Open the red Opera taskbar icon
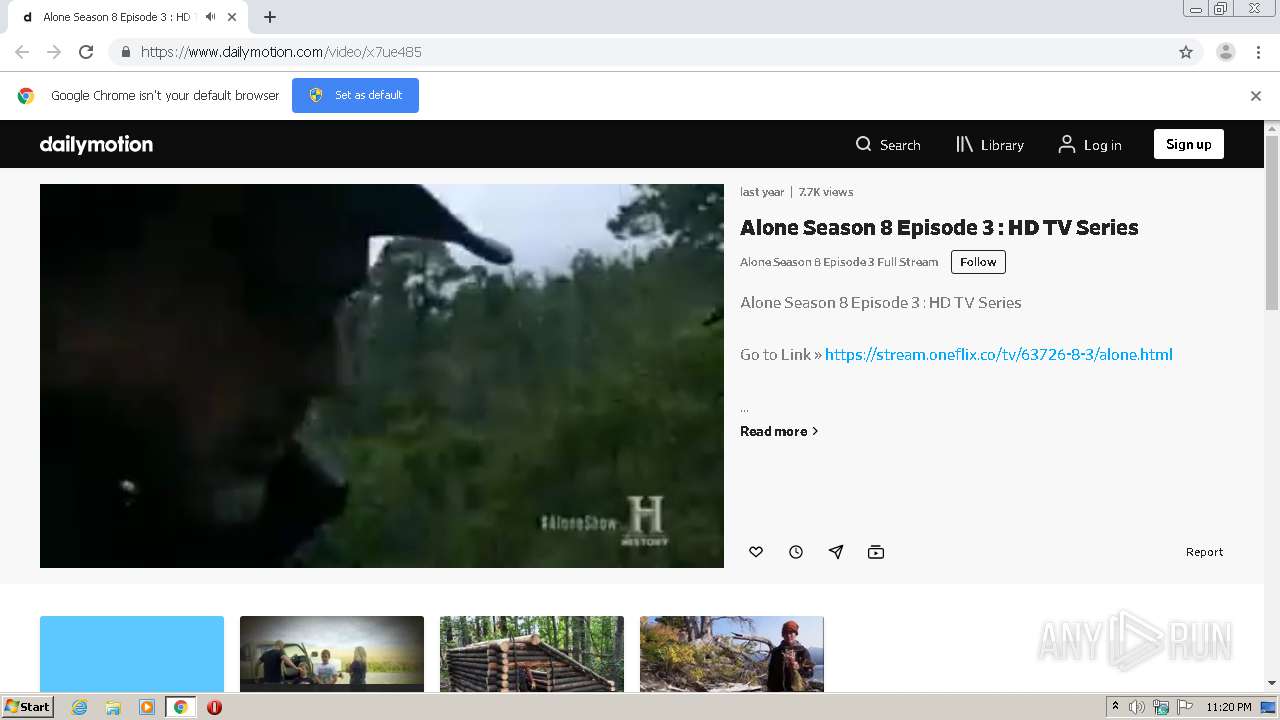 tap(214, 707)
